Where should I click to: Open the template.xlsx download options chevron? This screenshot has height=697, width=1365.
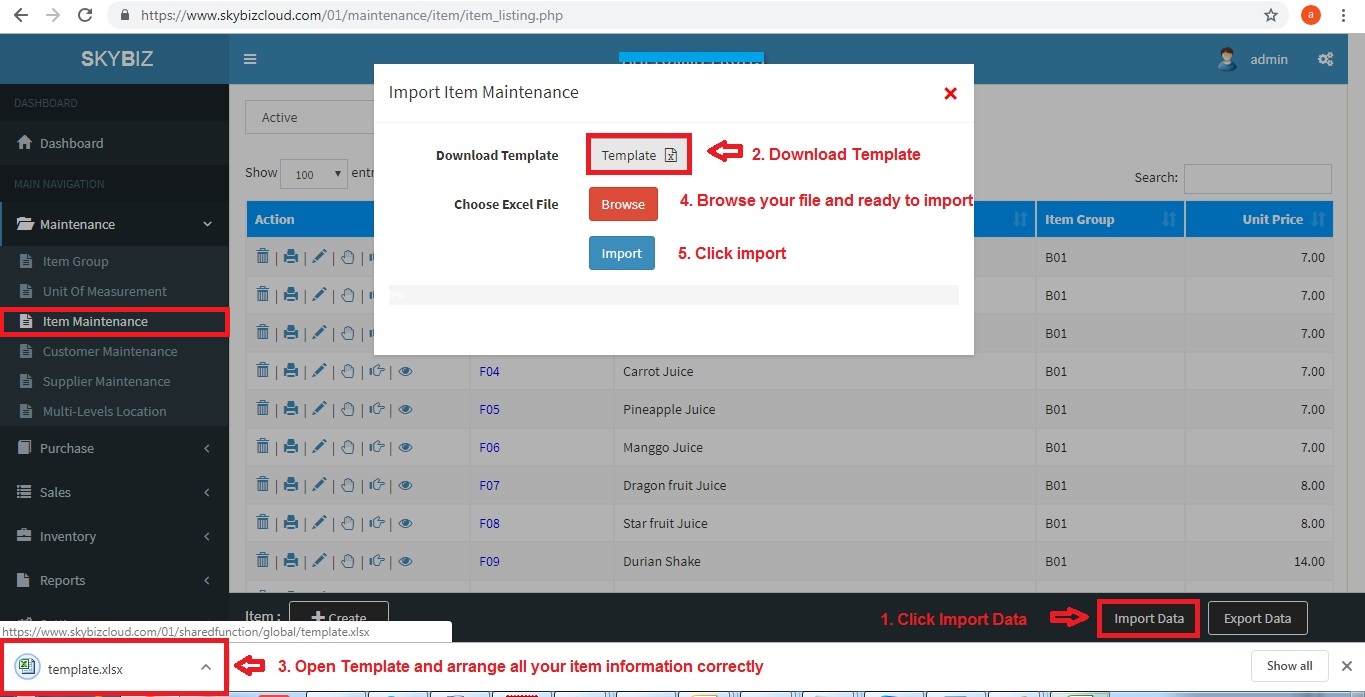pyautogui.click(x=205, y=667)
